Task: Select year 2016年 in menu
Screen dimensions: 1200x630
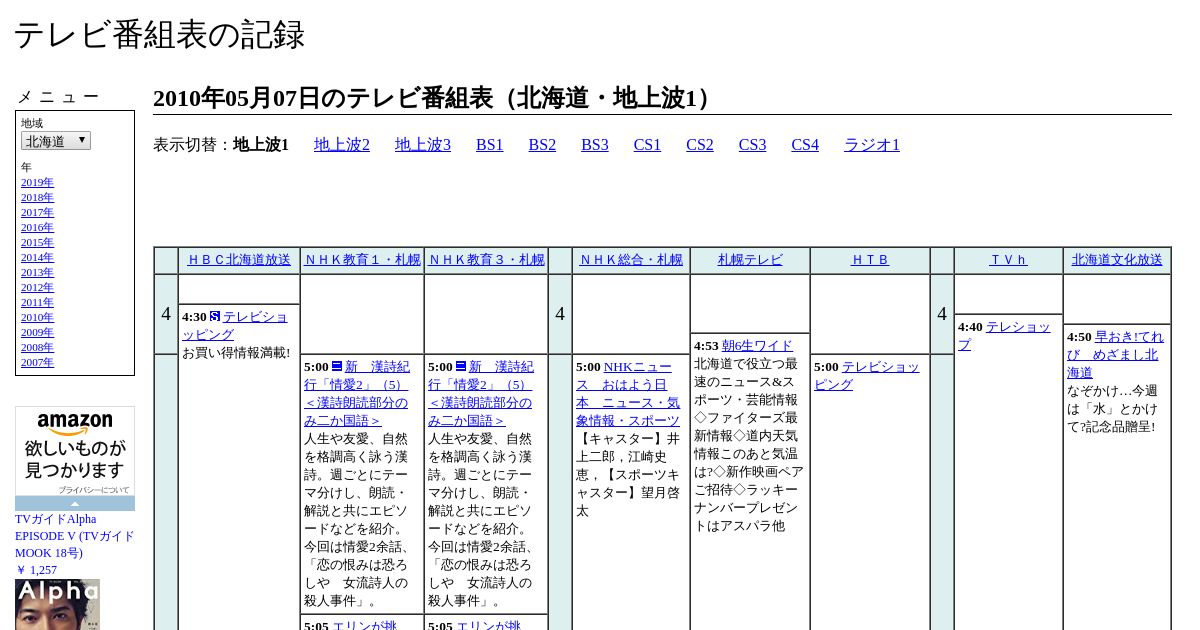Action: point(37,228)
